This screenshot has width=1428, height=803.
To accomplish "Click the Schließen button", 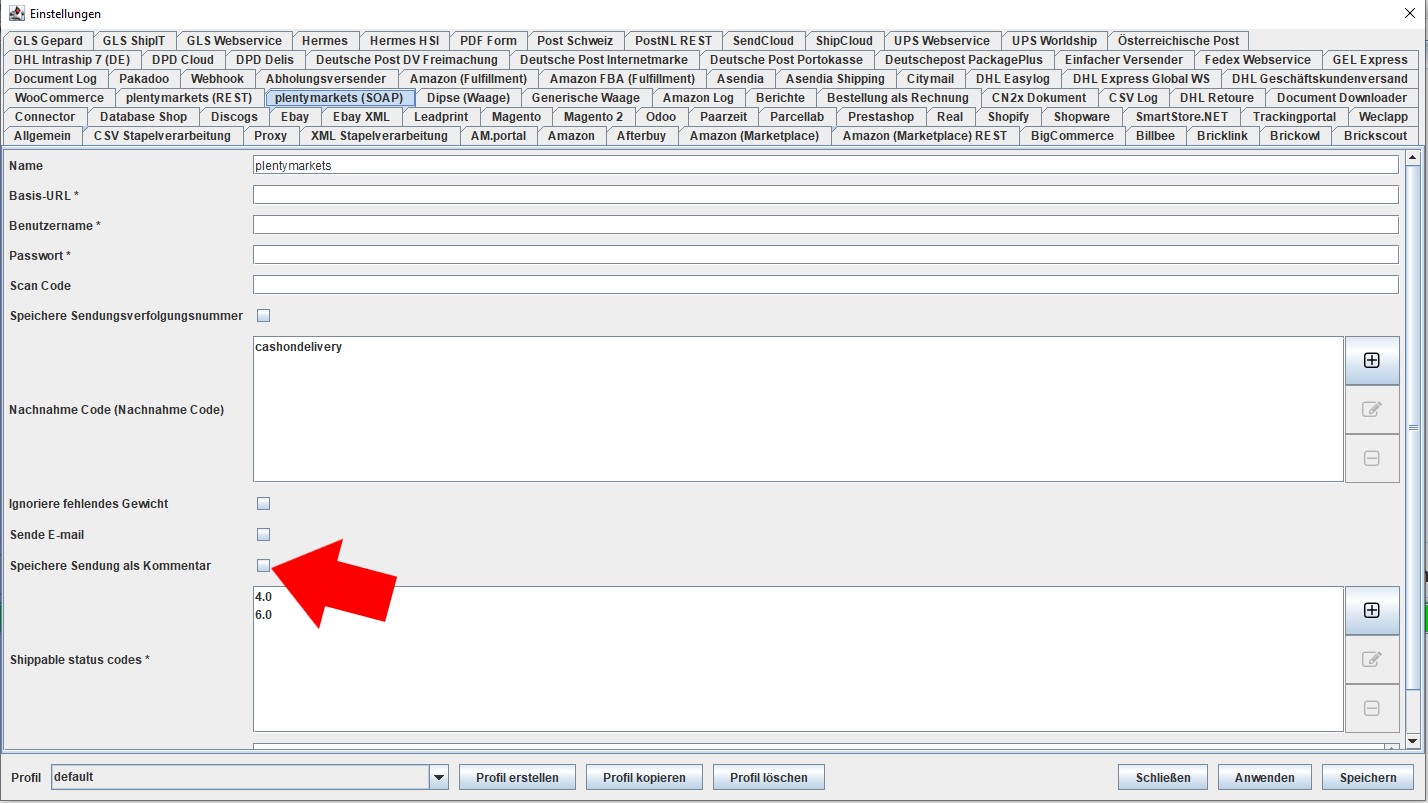I will 1163,777.
